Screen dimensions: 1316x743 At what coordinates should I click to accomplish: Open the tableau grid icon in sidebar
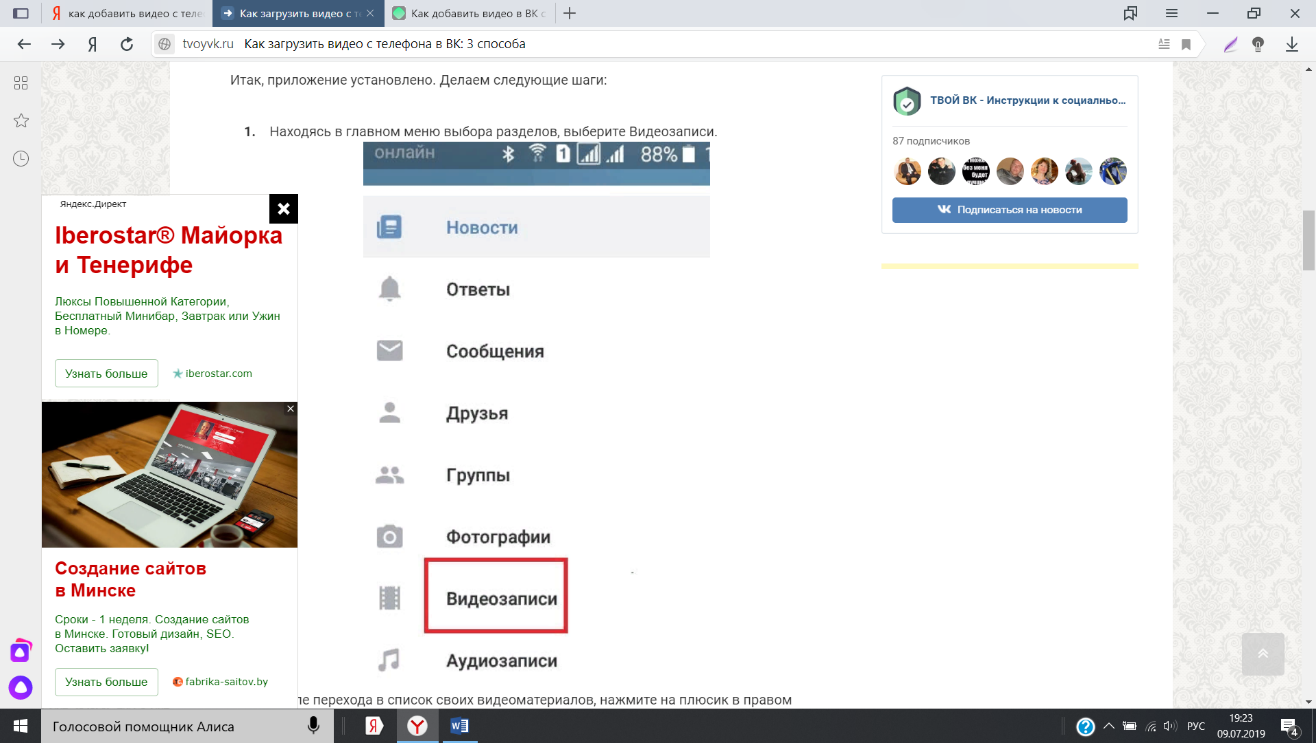tap(20, 83)
